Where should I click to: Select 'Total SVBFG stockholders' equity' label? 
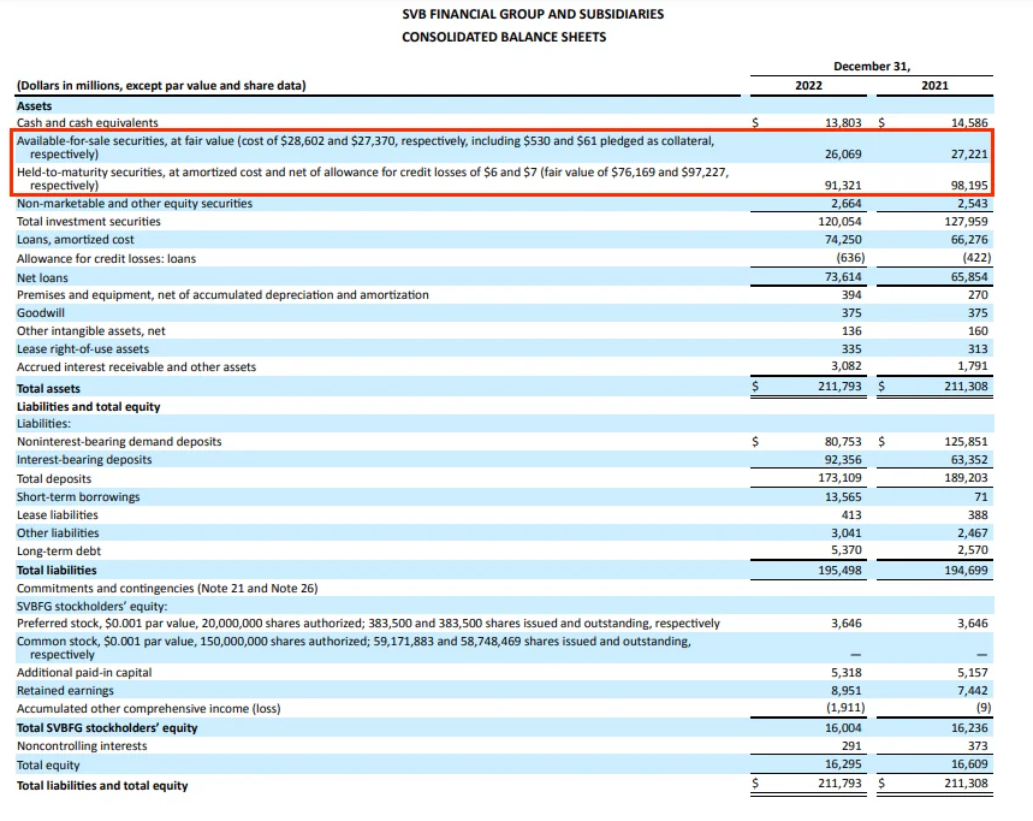pos(107,728)
